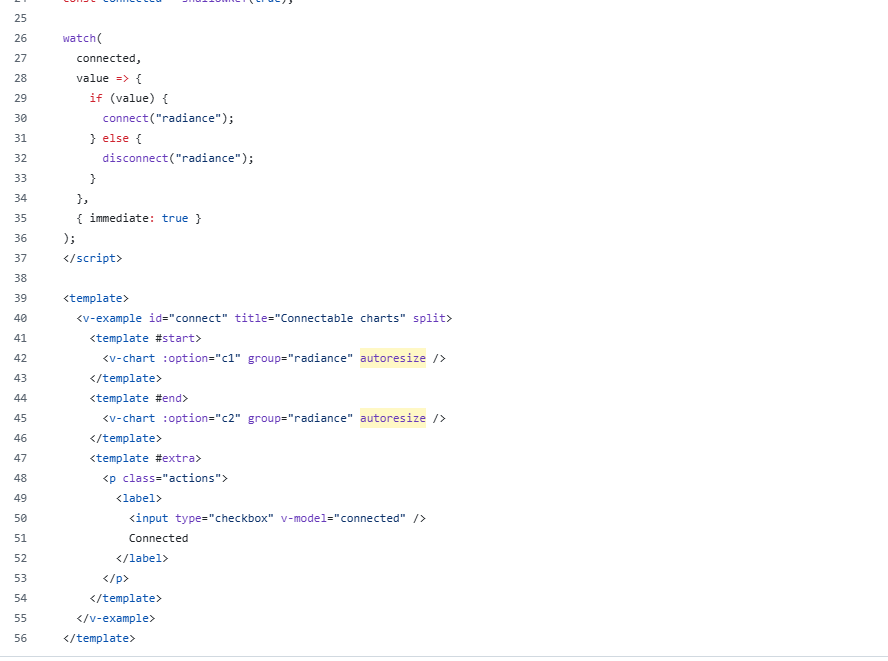888x661 pixels.
Task: Click the highlighted autoresize on the c2 chart line
Action: (392, 419)
